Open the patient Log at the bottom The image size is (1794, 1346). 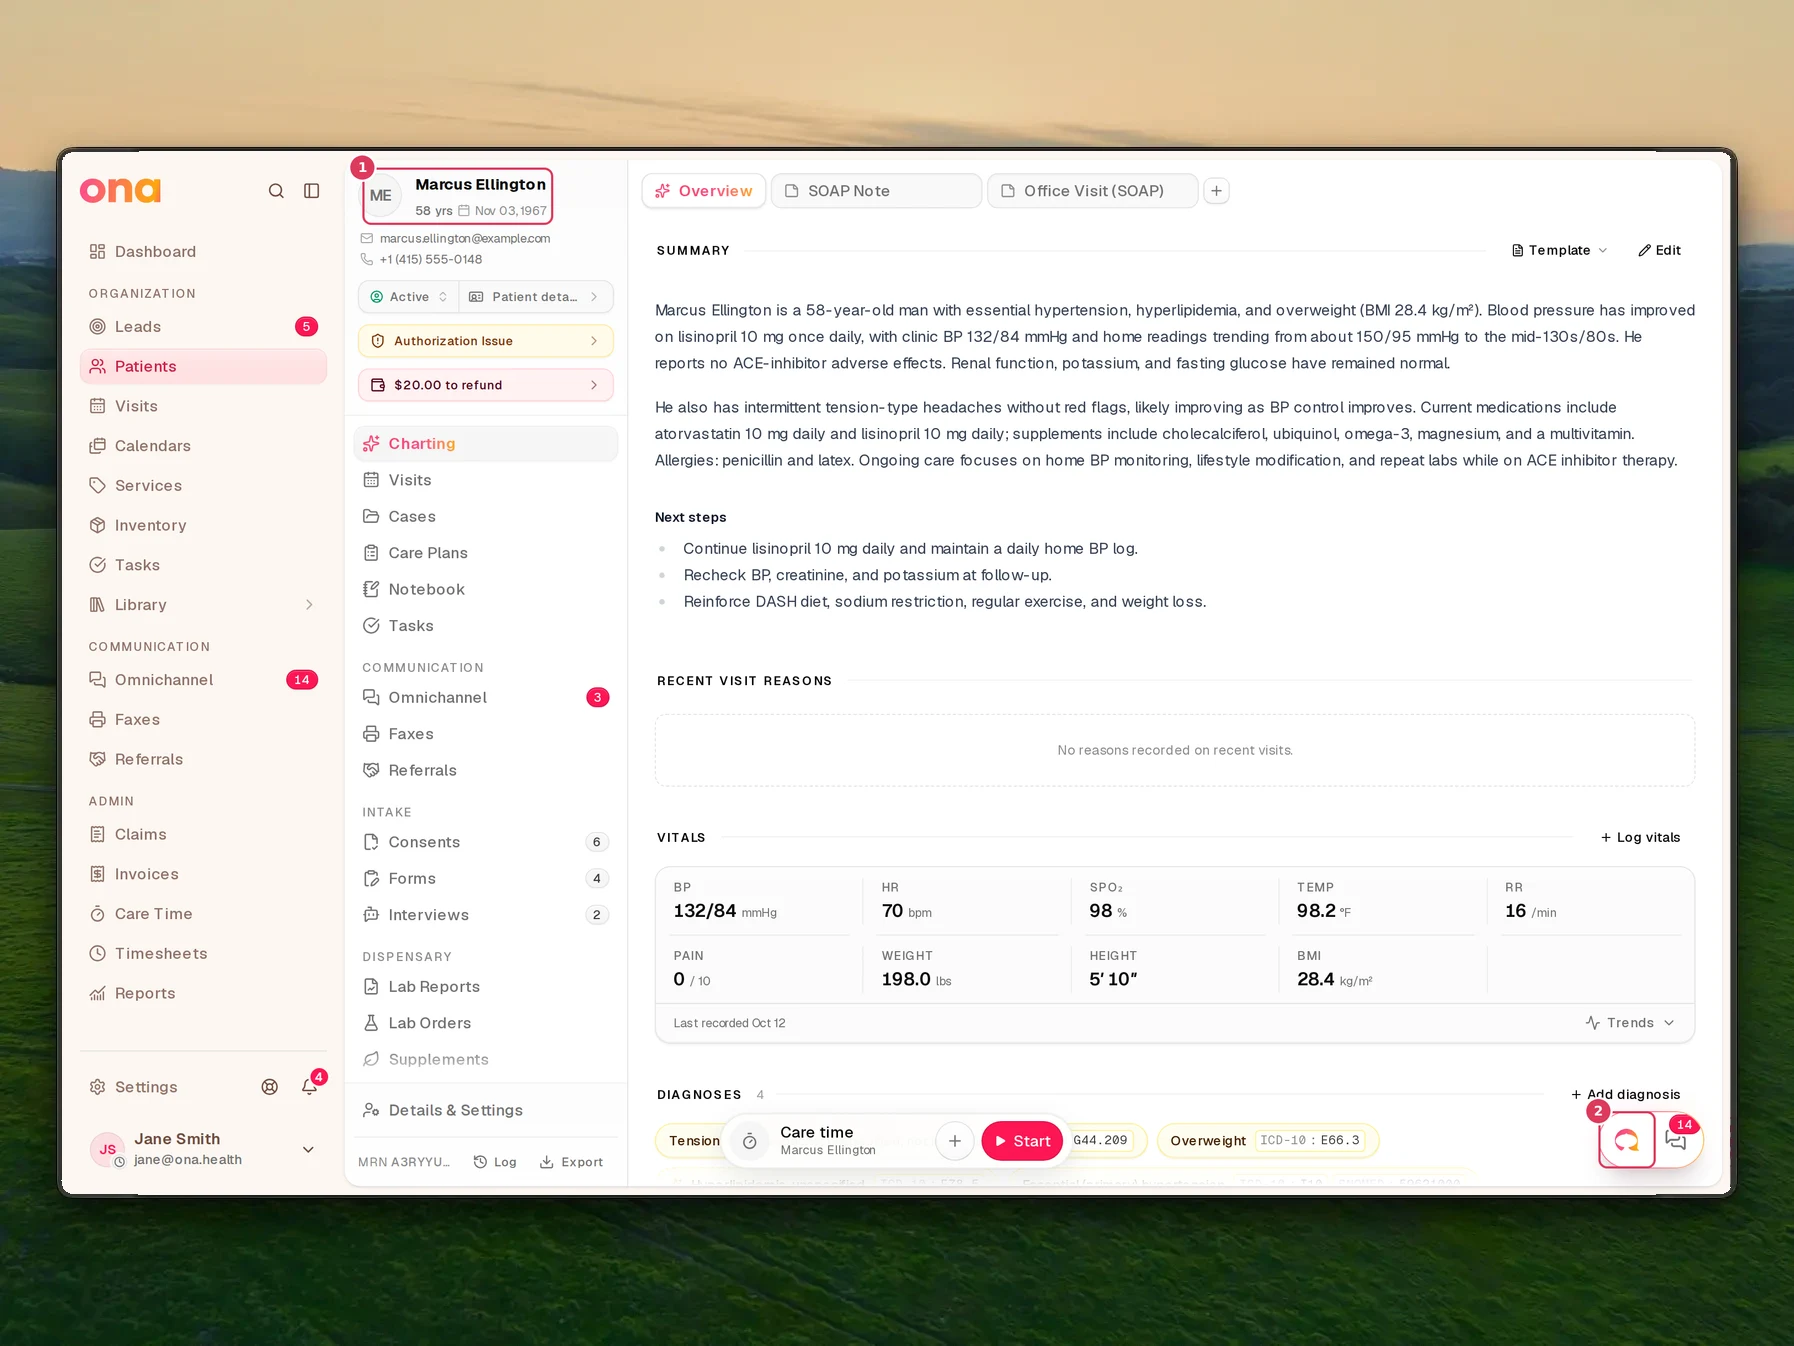point(495,1162)
